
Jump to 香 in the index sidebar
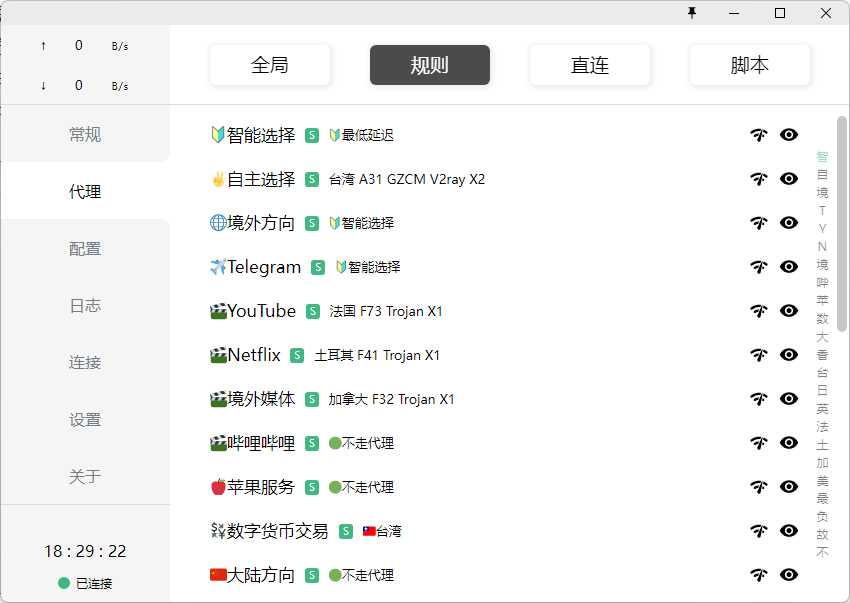(822, 355)
